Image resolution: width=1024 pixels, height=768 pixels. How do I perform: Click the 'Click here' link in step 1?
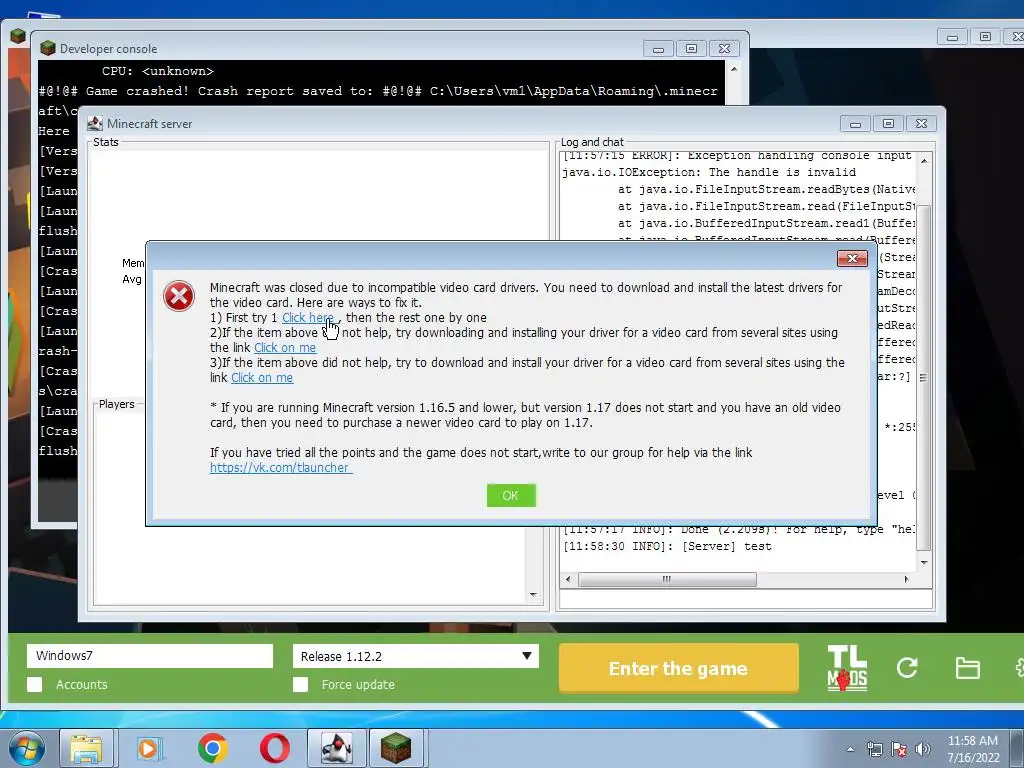307,318
